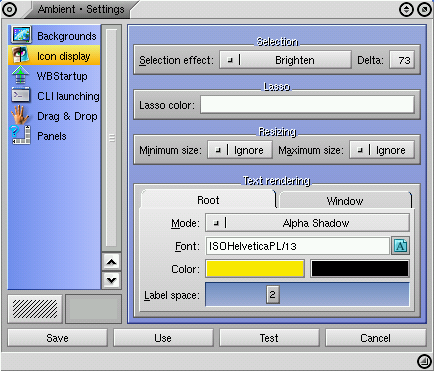This screenshot has height=371, width=434.
Task: Select CLI launching in the settings list
Action: tap(54, 95)
